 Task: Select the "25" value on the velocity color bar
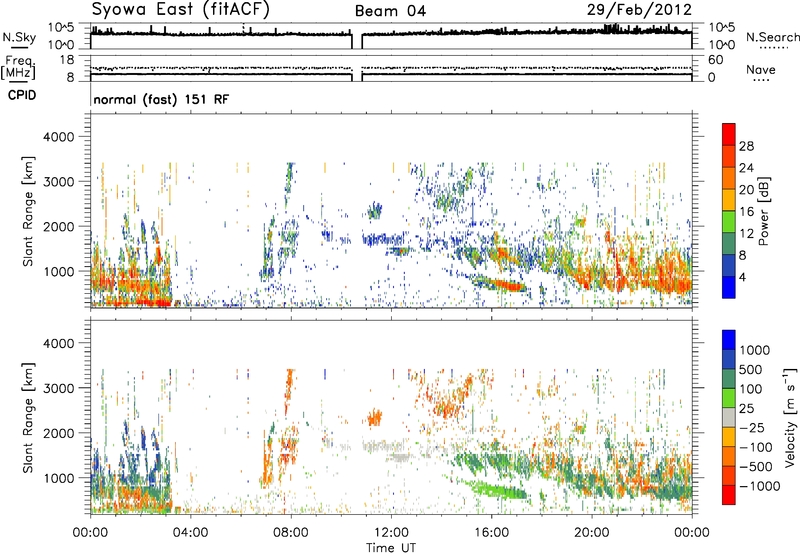pyautogui.click(x=746, y=408)
